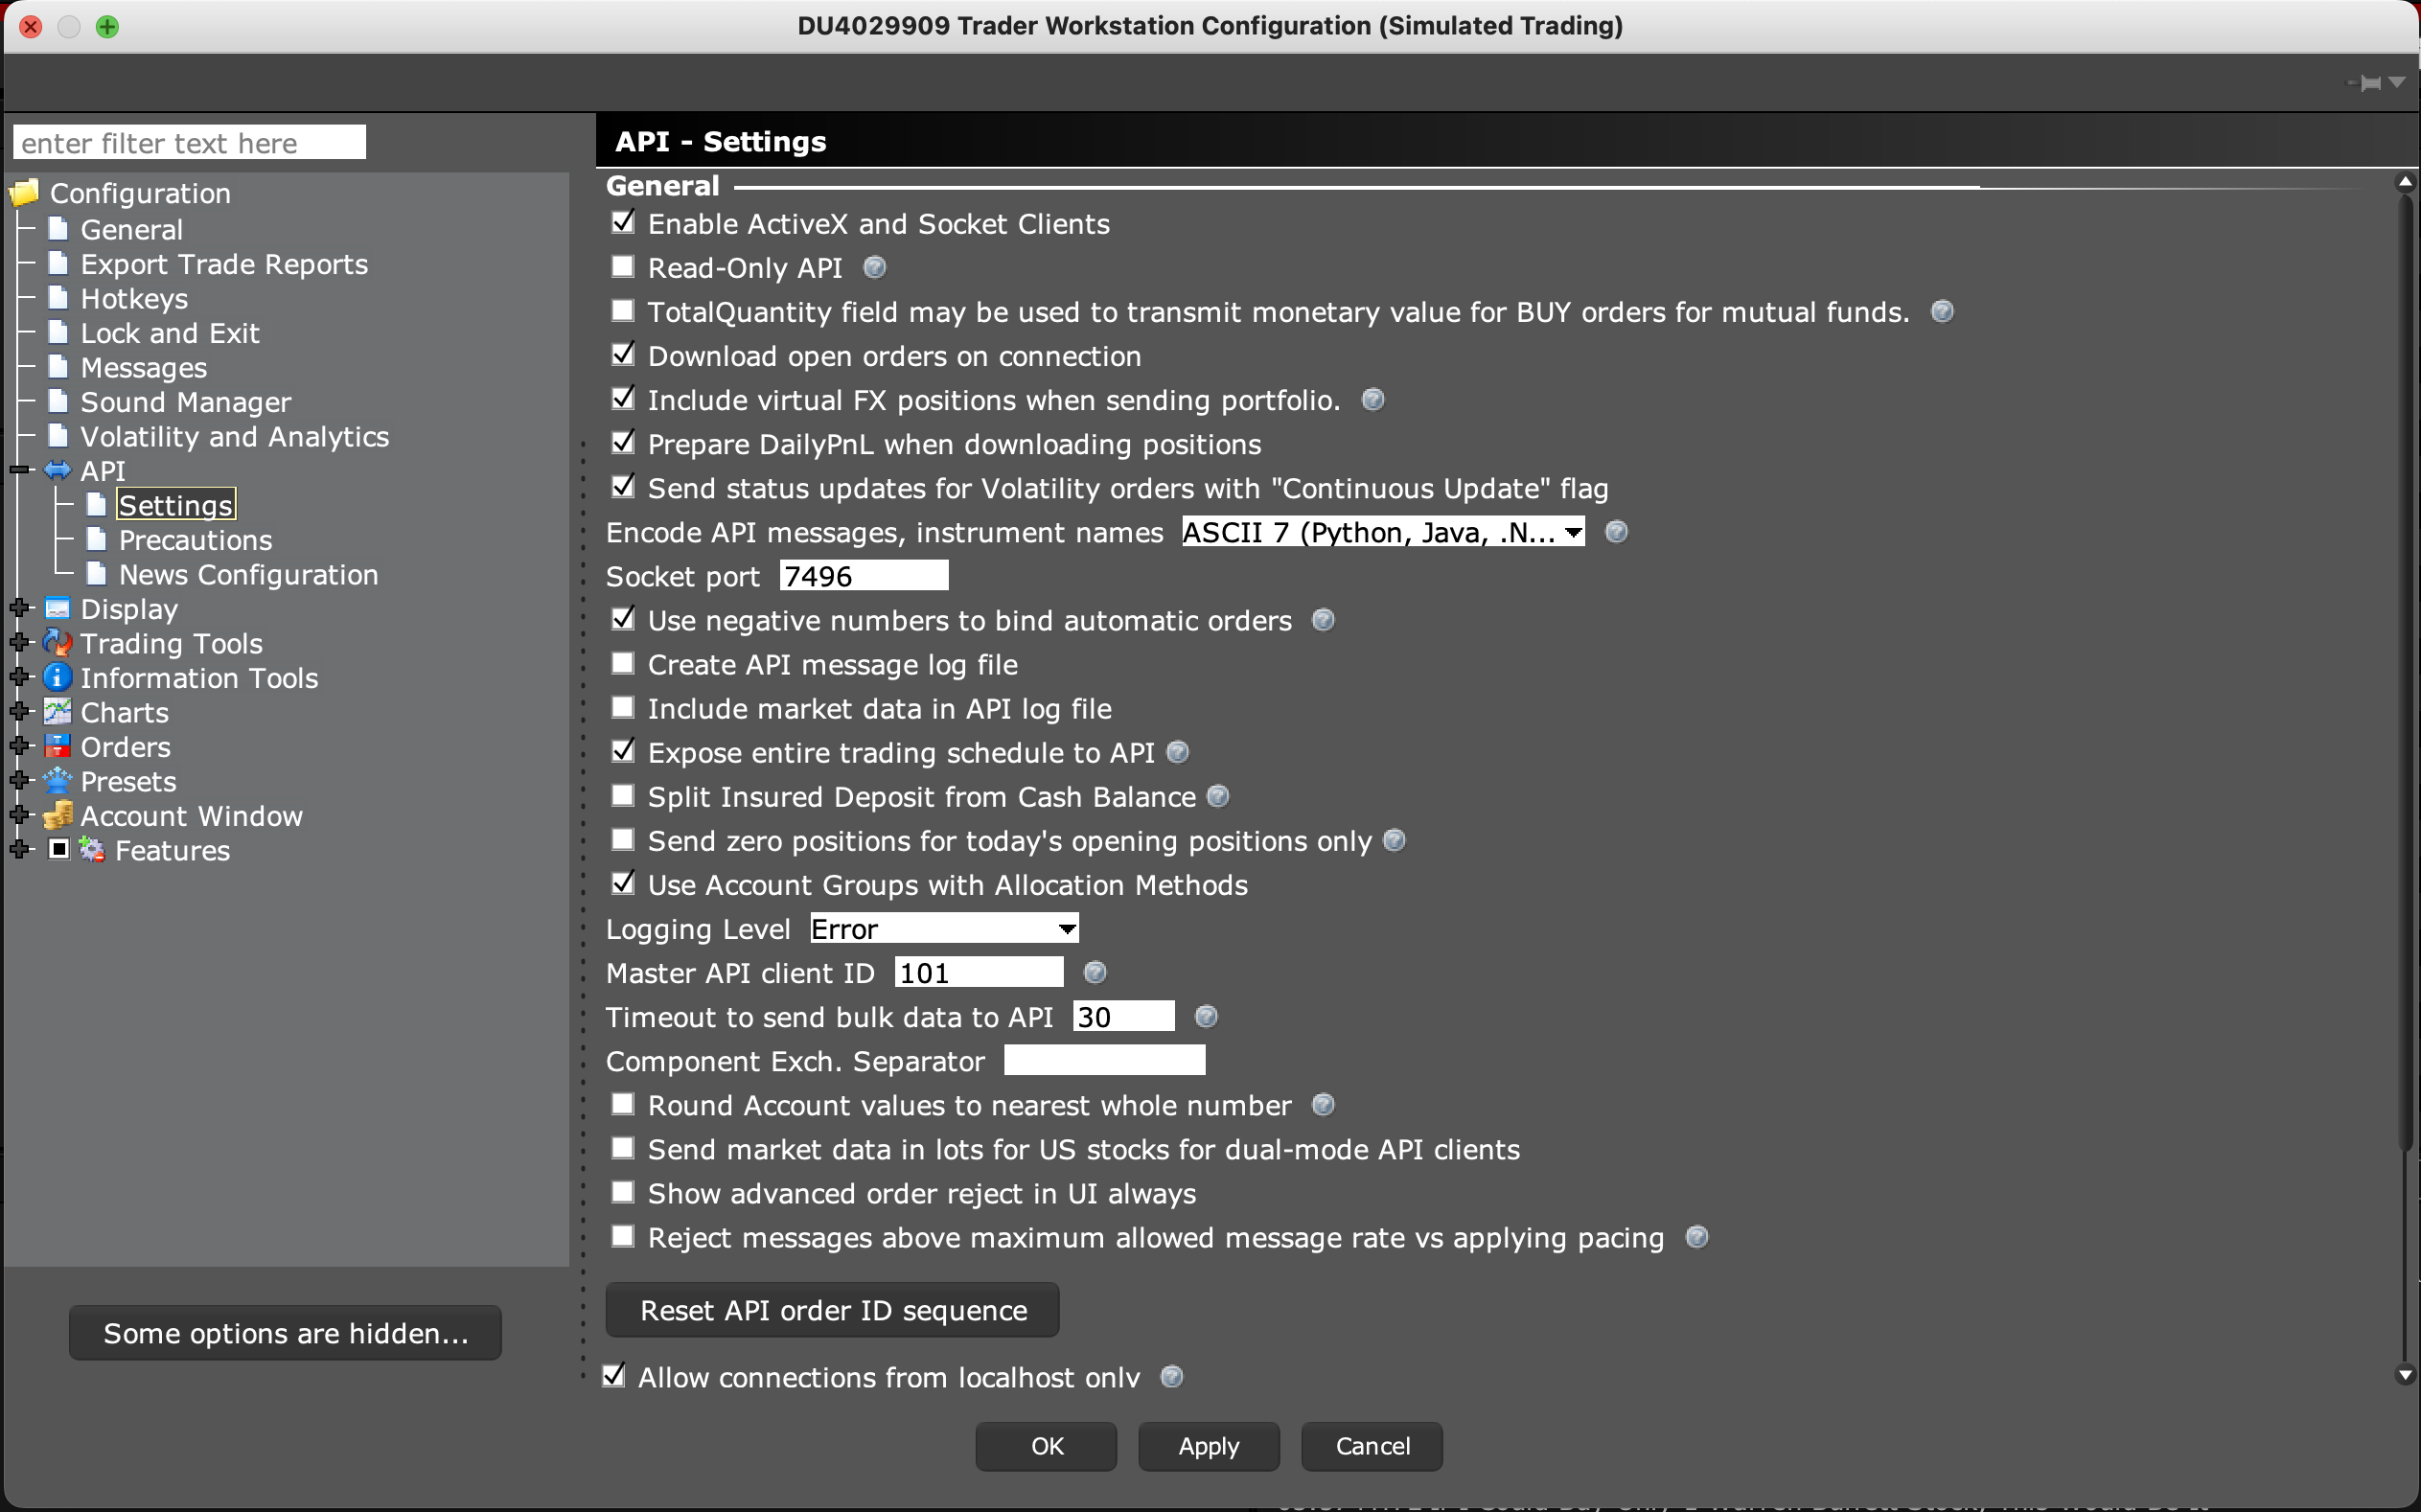Click the pin icon at top right
The width and height of the screenshot is (2421, 1512).
pyautogui.click(x=2370, y=83)
